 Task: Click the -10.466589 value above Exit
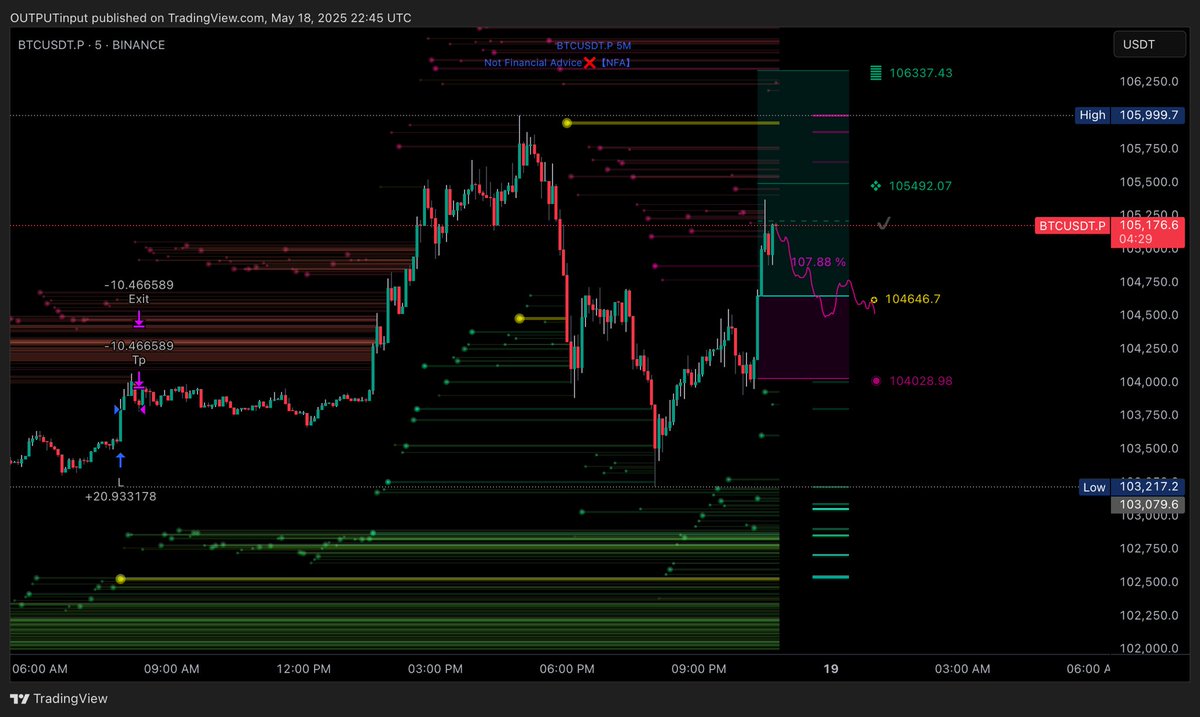click(x=139, y=285)
